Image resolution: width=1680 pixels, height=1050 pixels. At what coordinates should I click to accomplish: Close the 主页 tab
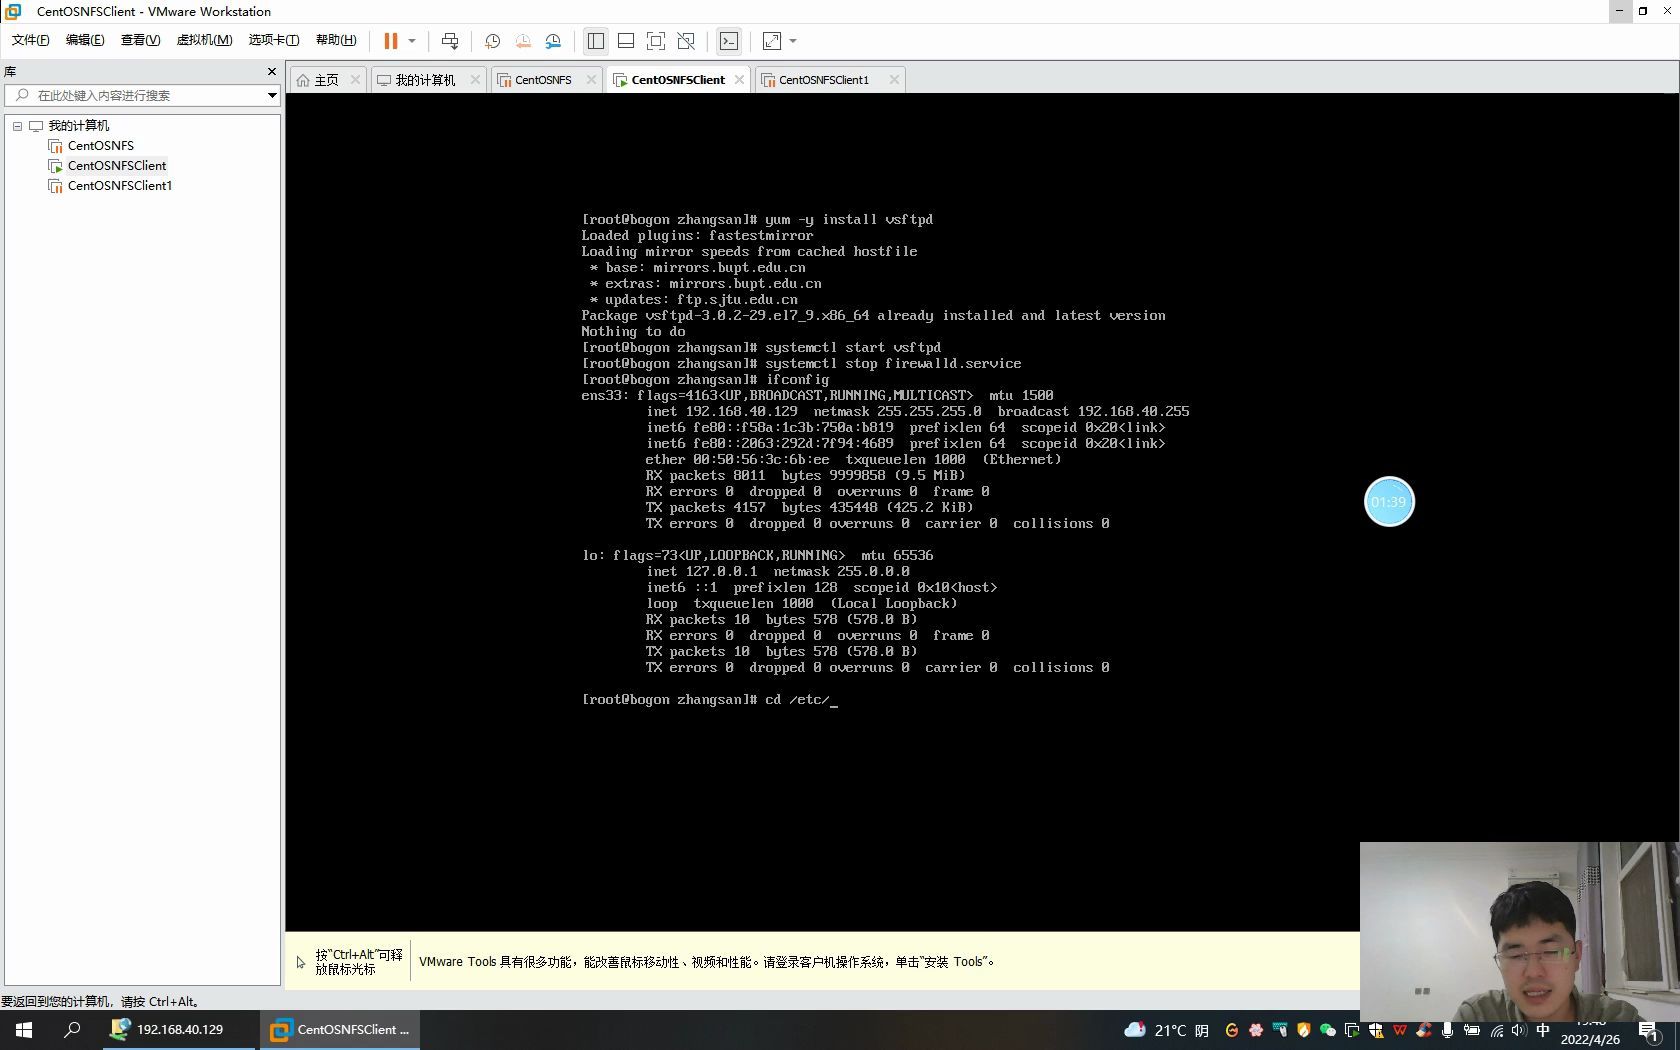click(x=355, y=79)
